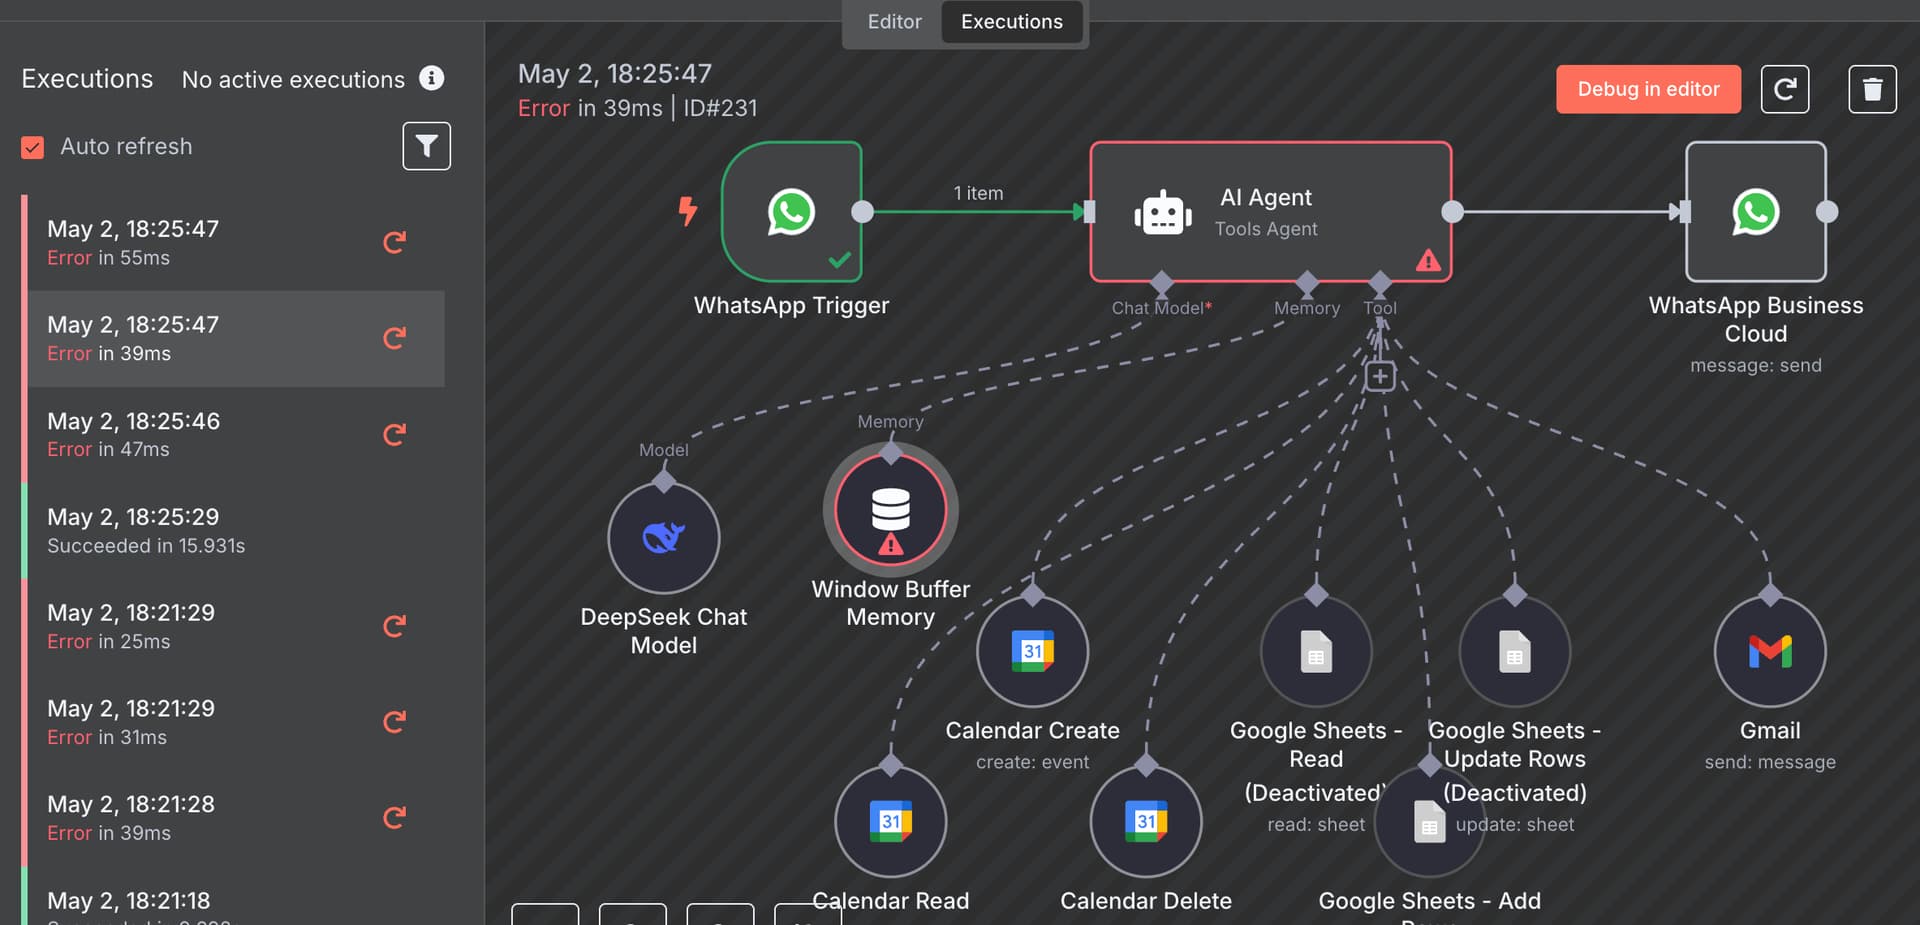
Task: Click the '1 item' connection label
Action: pos(978,193)
